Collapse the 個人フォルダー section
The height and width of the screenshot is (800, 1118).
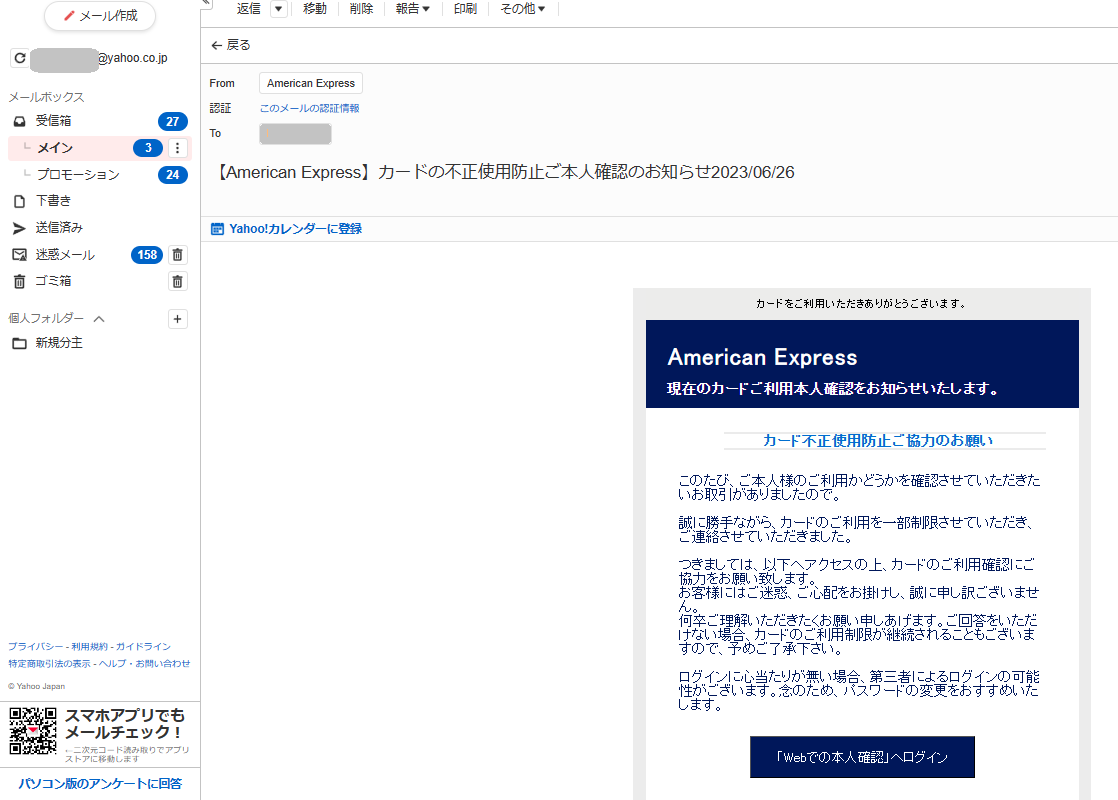click(x=99, y=319)
